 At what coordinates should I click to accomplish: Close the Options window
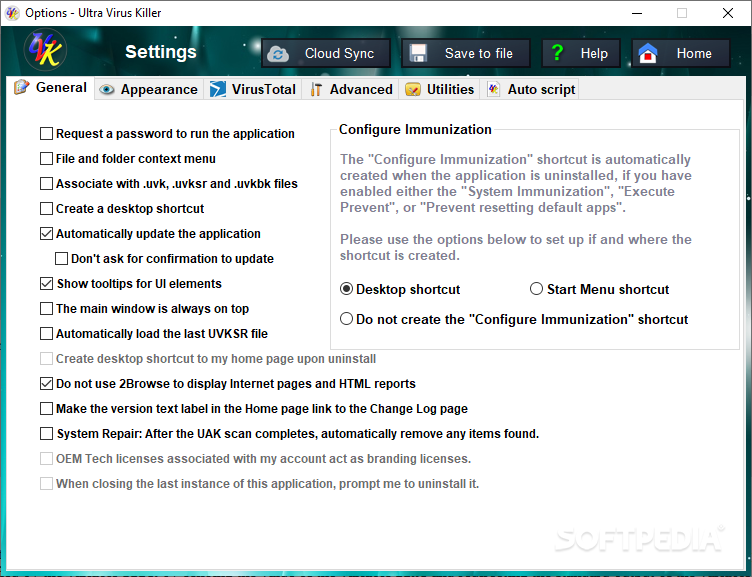pos(728,13)
